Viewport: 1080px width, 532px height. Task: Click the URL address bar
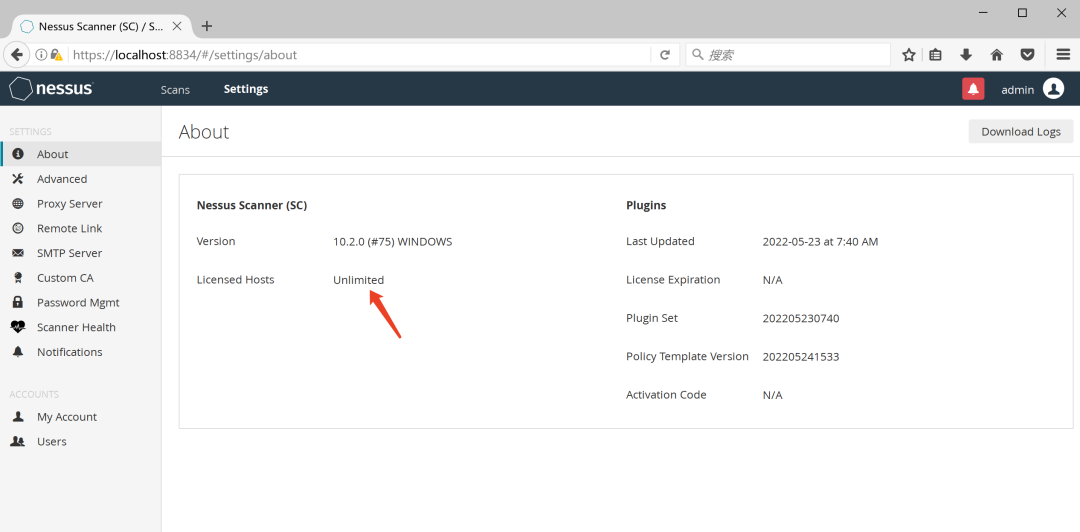(358, 54)
